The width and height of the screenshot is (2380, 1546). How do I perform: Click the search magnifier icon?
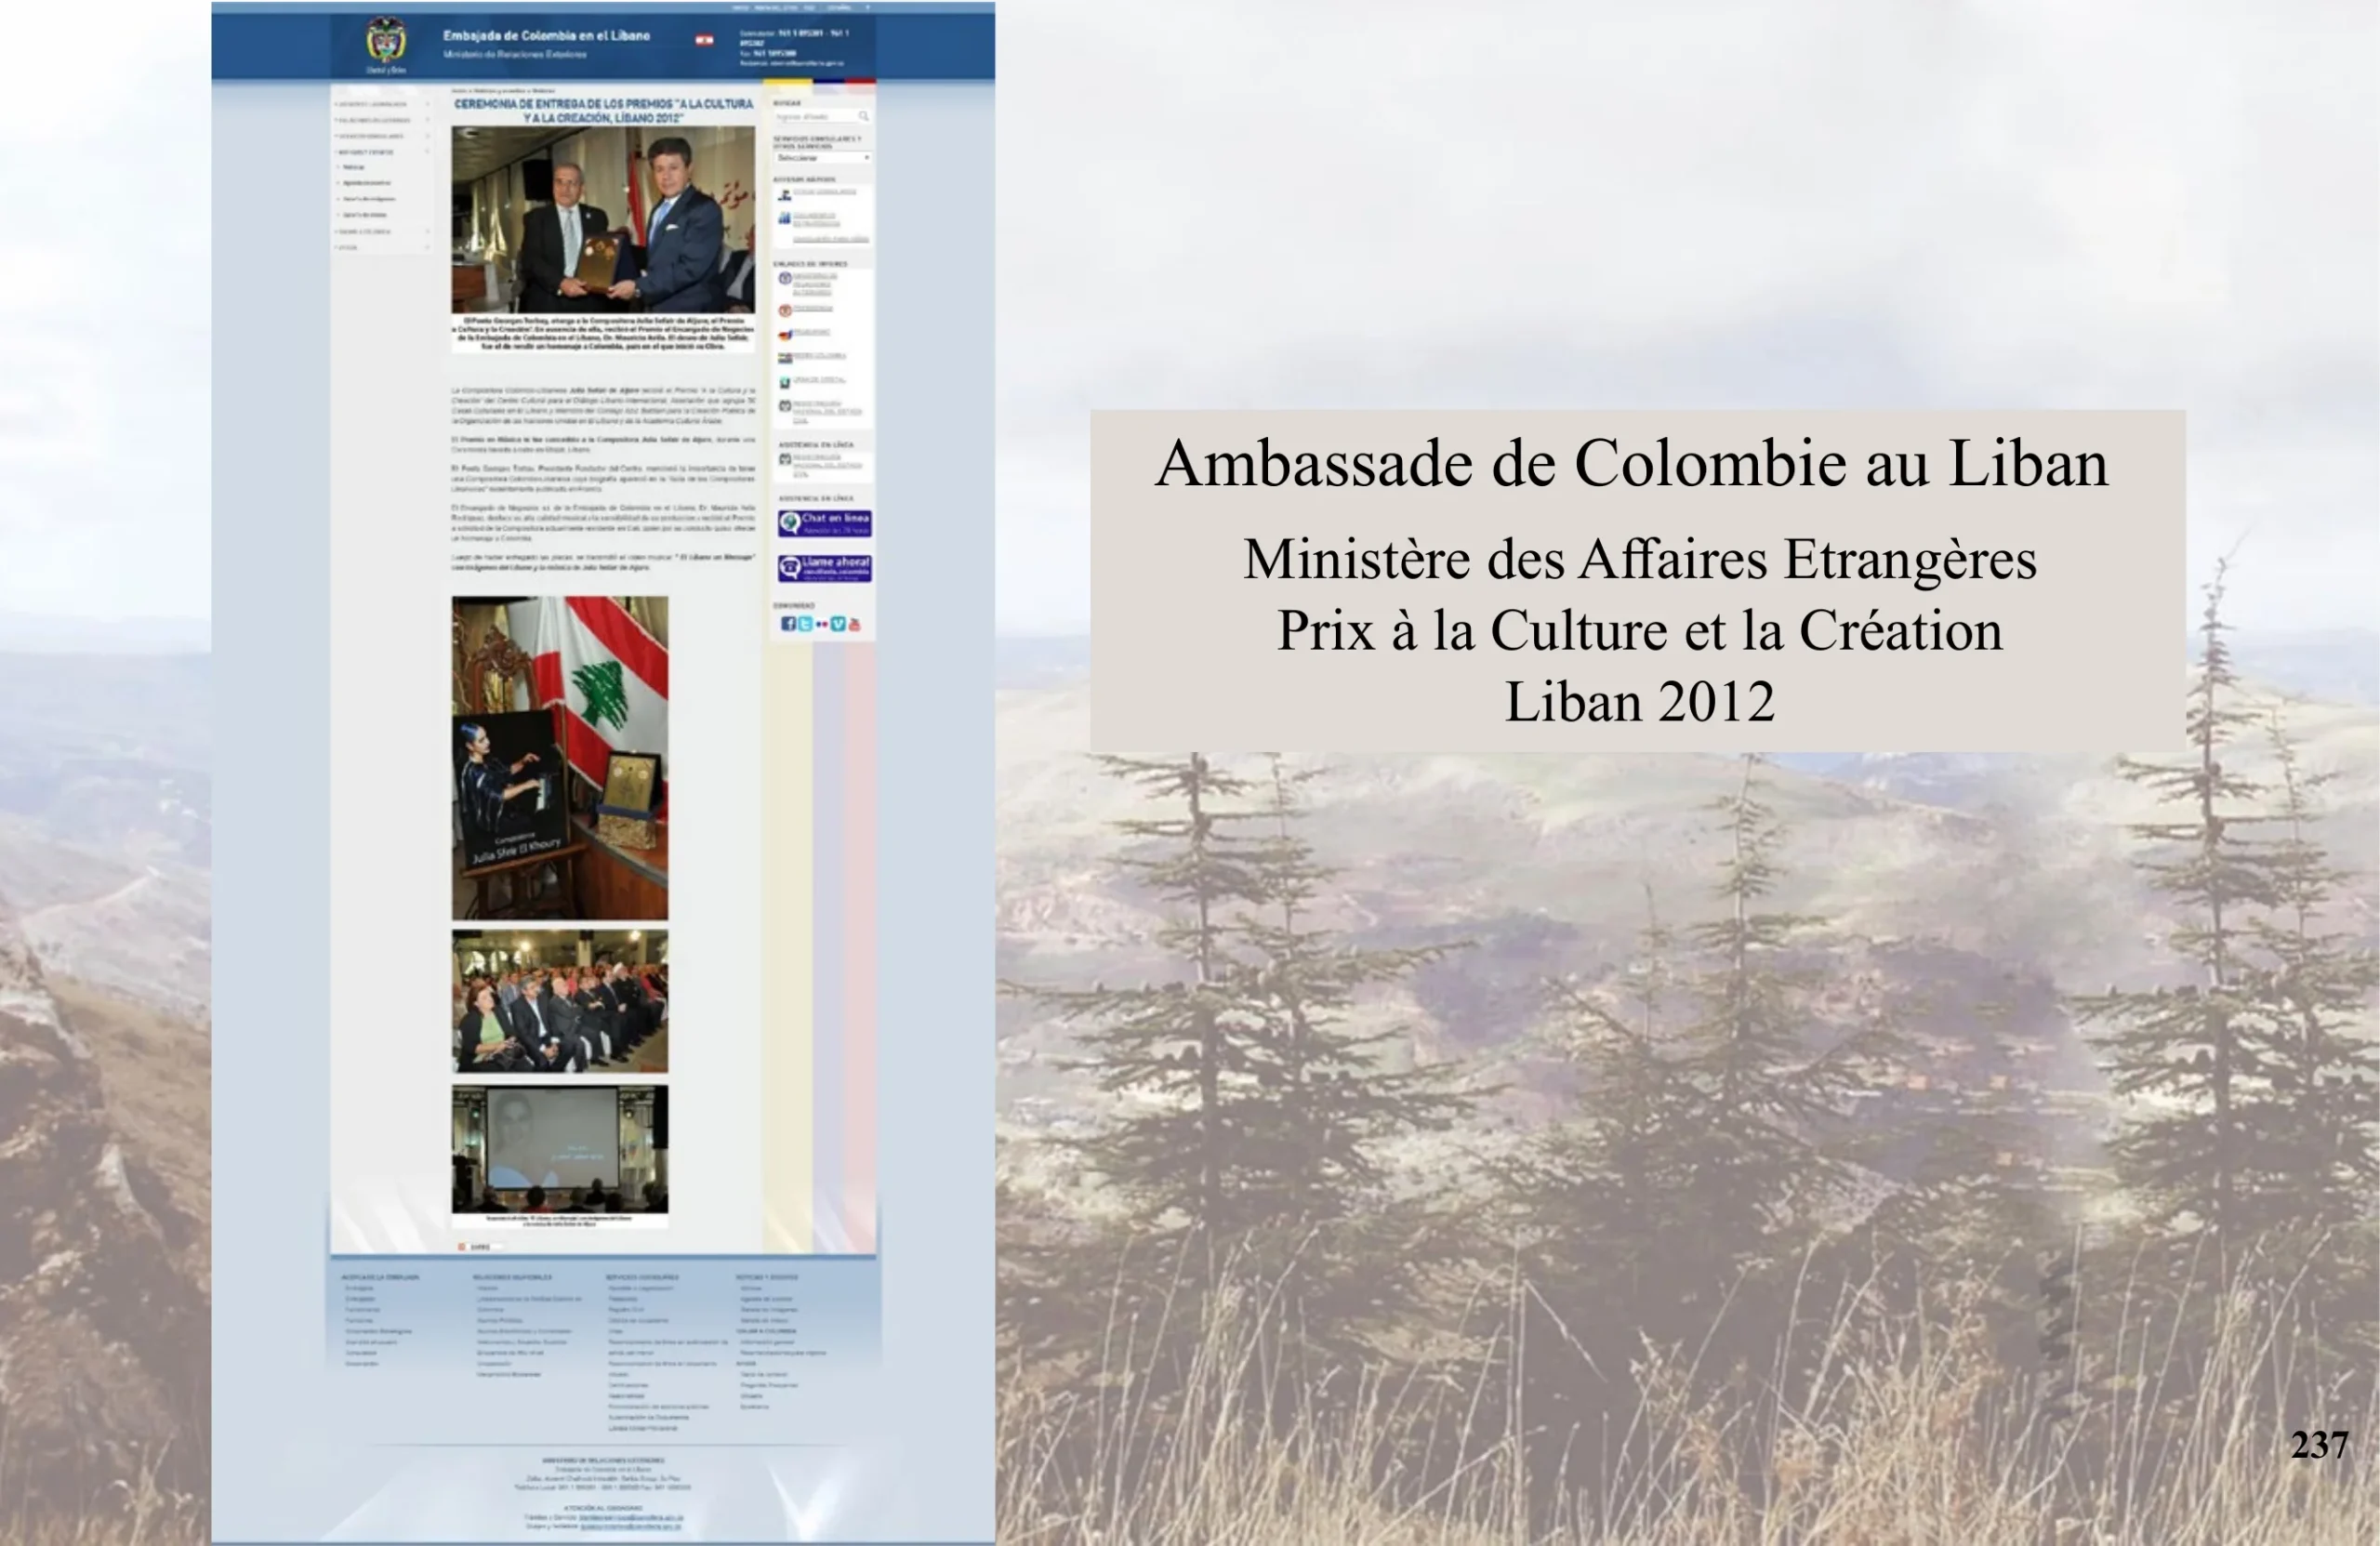pos(863,116)
